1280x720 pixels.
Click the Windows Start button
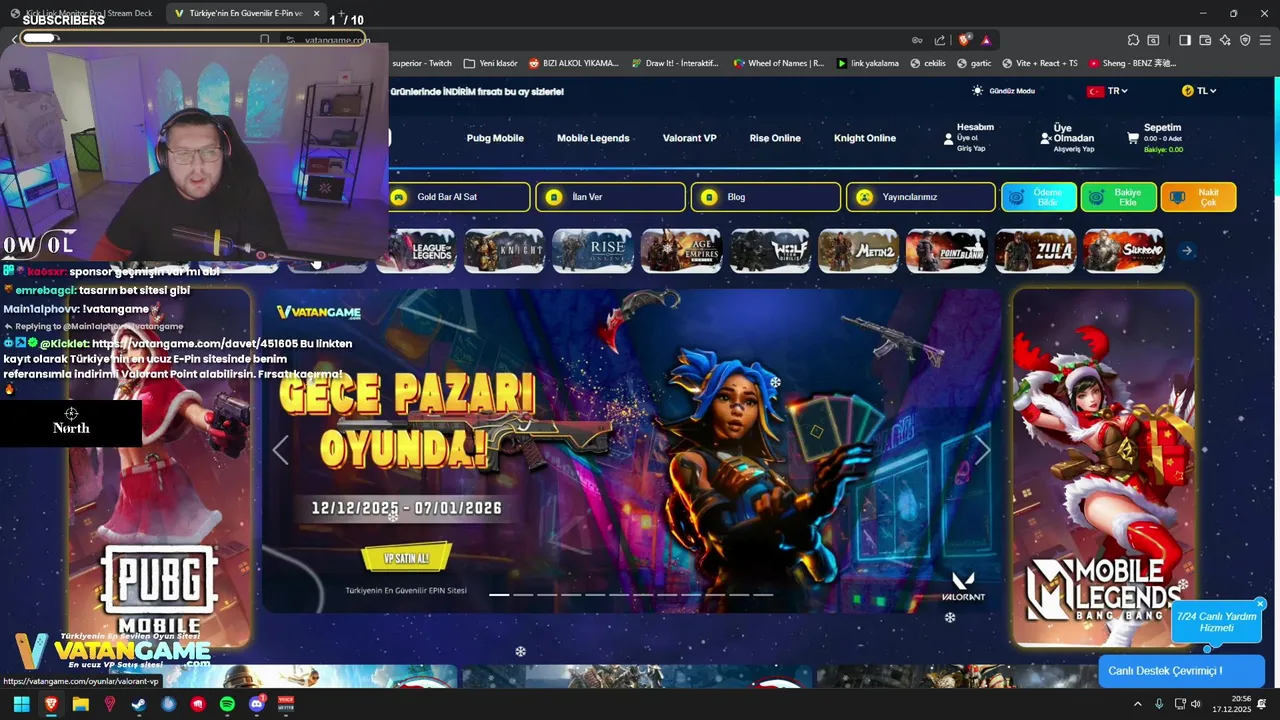[21, 704]
